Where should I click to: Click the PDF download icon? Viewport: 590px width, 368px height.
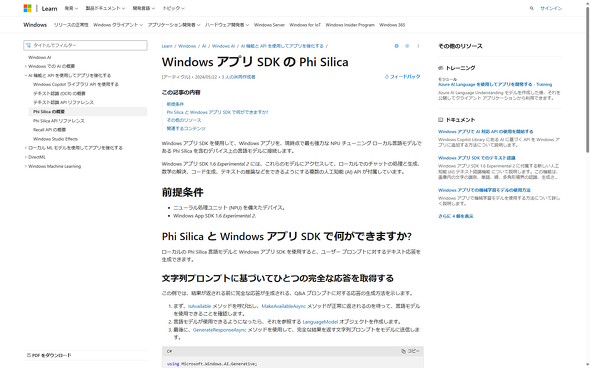29,355
